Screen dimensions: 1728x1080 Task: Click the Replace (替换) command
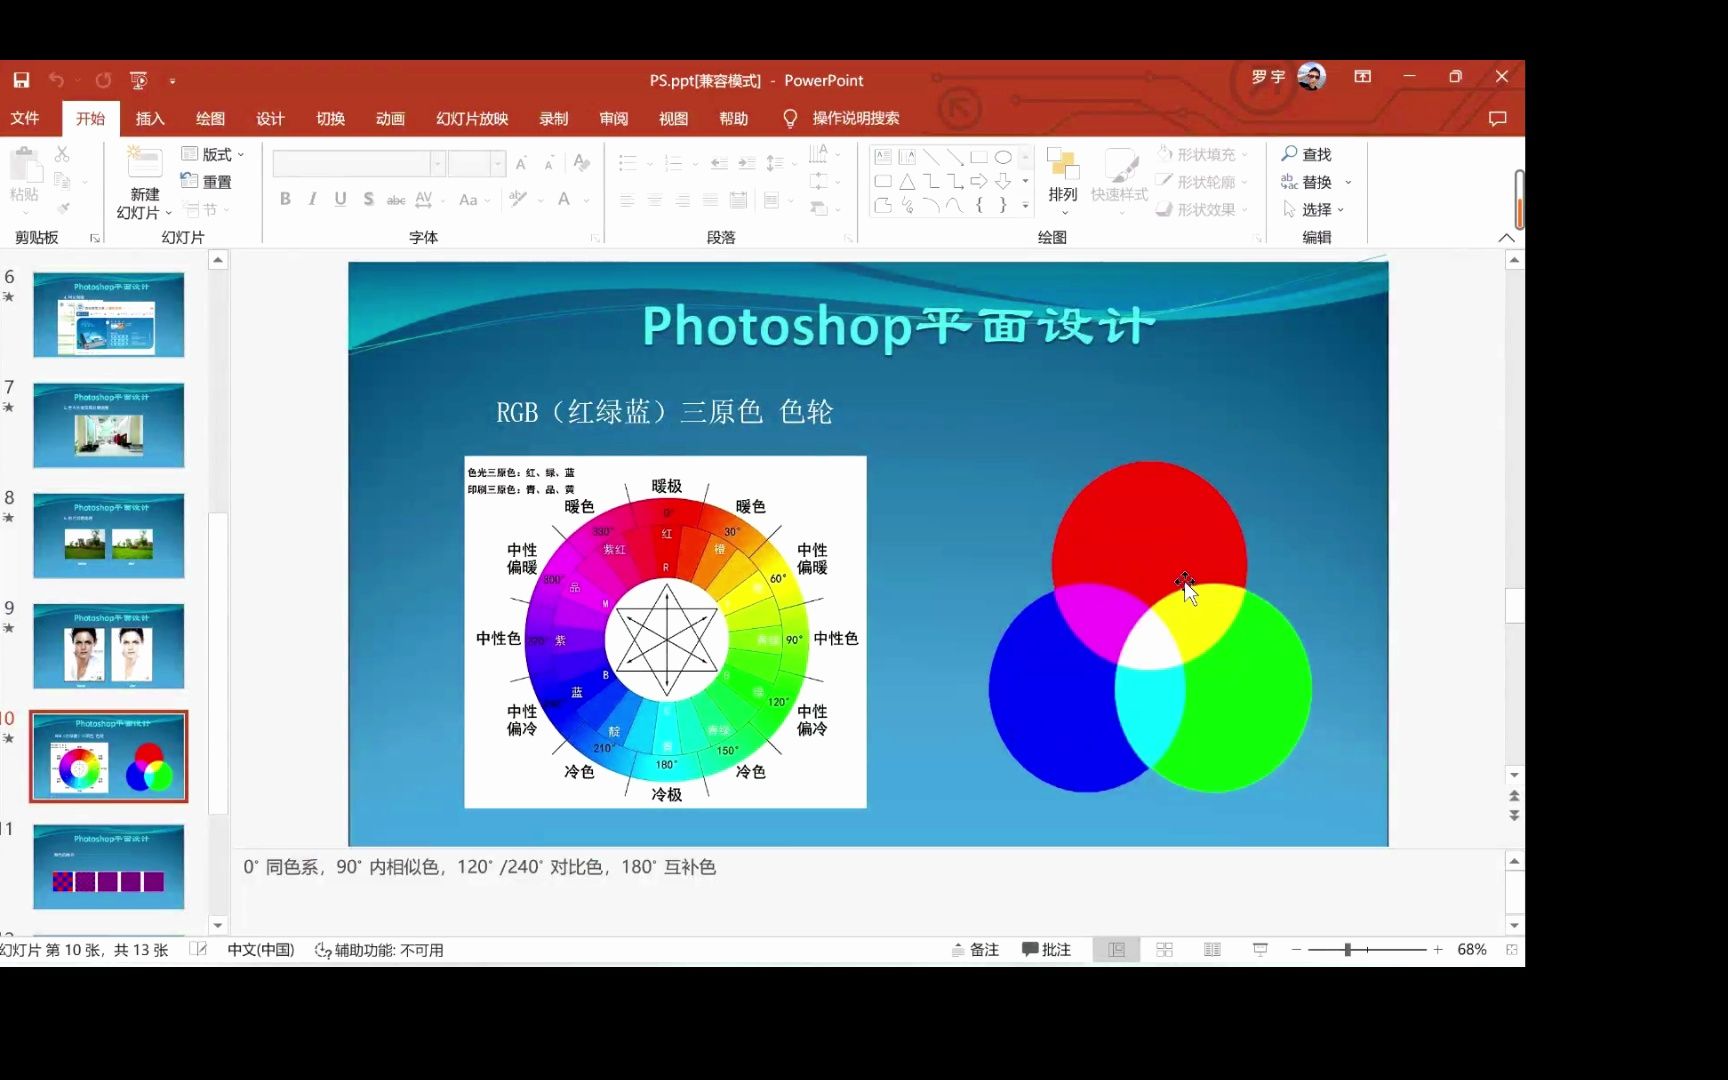coord(1307,182)
